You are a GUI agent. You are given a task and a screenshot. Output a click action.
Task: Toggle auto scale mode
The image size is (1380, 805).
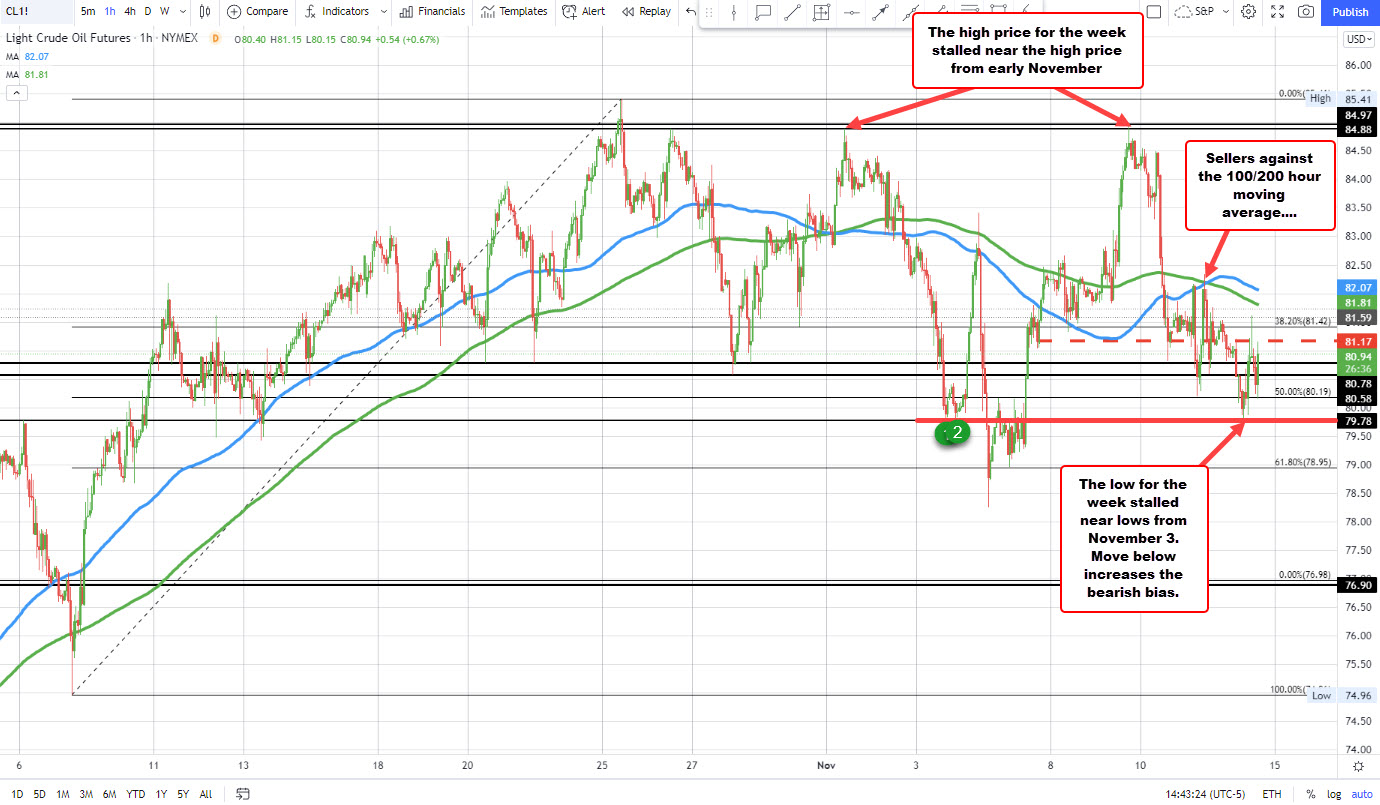[x=1360, y=794]
